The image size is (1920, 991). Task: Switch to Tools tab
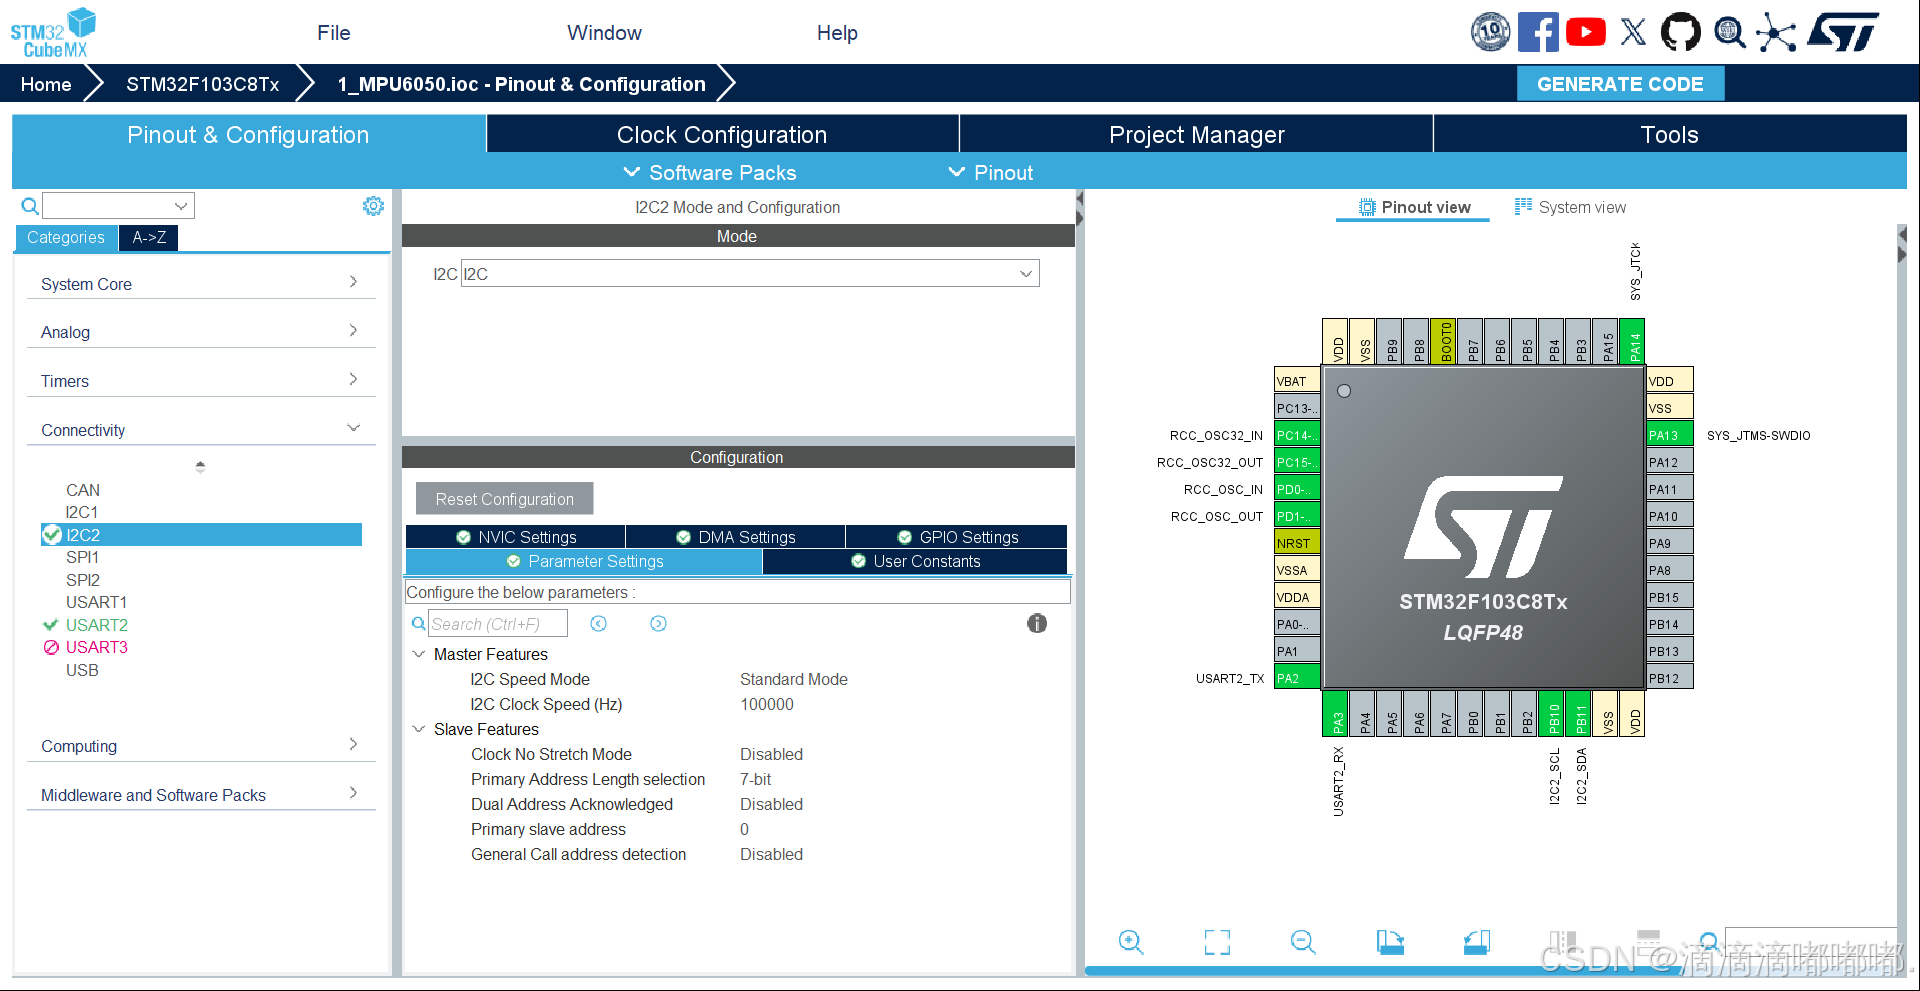click(1670, 134)
